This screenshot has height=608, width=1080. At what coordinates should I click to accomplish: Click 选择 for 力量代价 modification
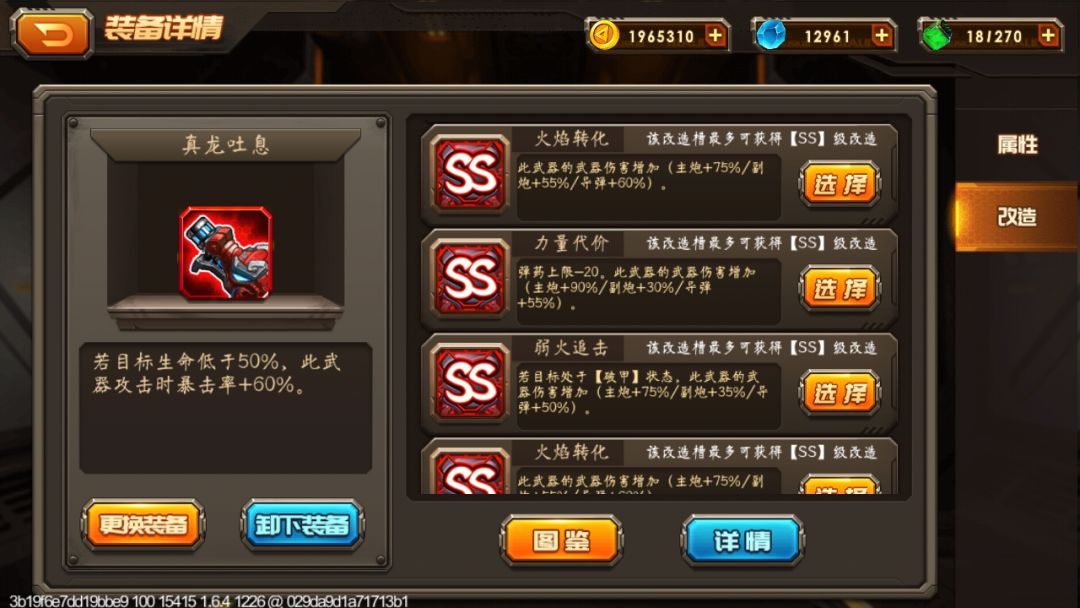840,289
